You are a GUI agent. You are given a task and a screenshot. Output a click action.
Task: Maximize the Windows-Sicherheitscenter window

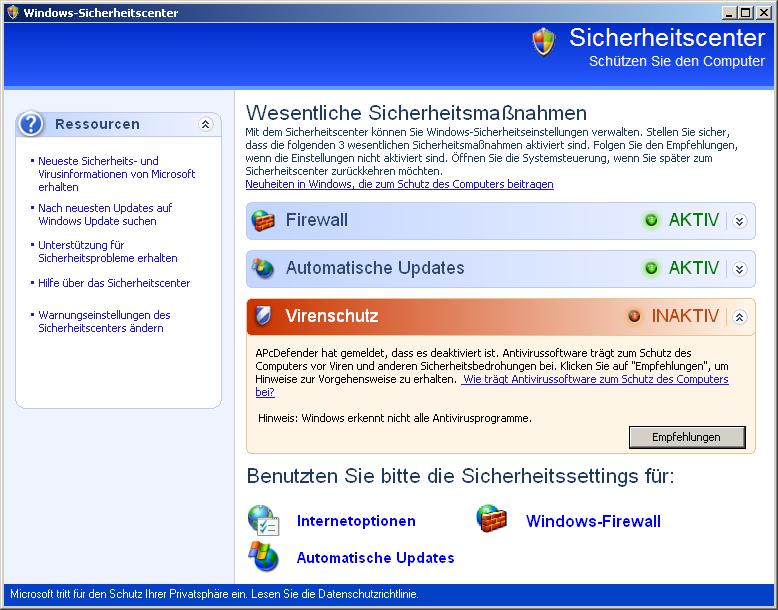click(x=745, y=13)
